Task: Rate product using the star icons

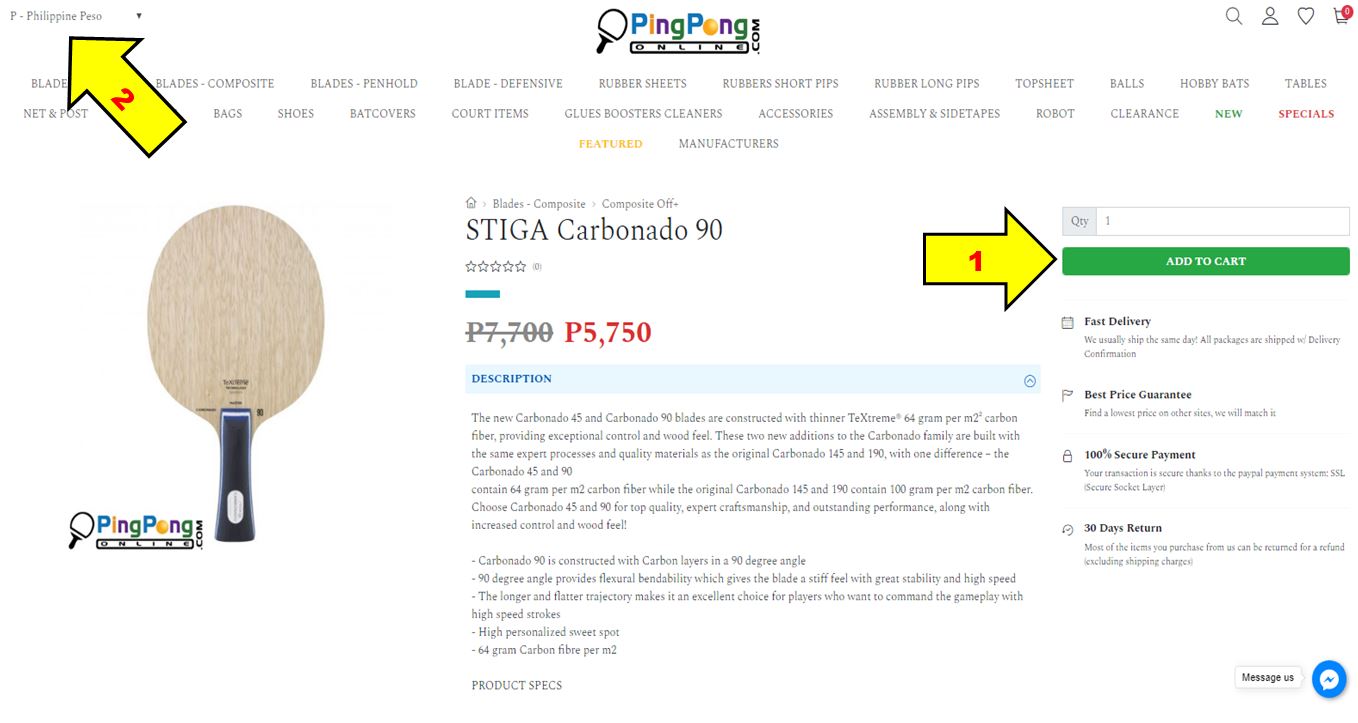Action: [x=496, y=267]
